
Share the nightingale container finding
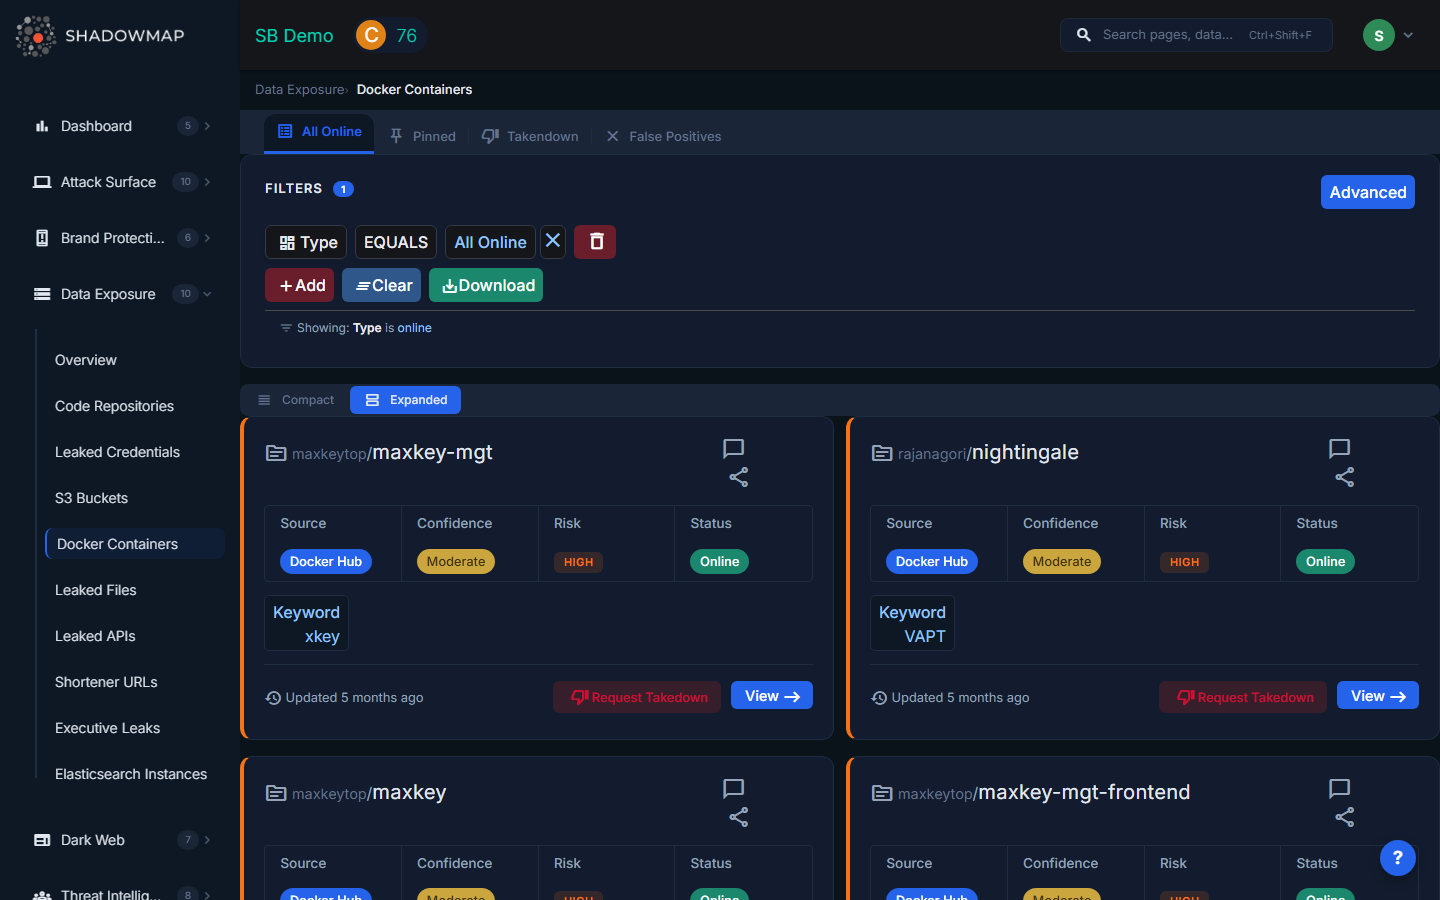tap(1344, 478)
